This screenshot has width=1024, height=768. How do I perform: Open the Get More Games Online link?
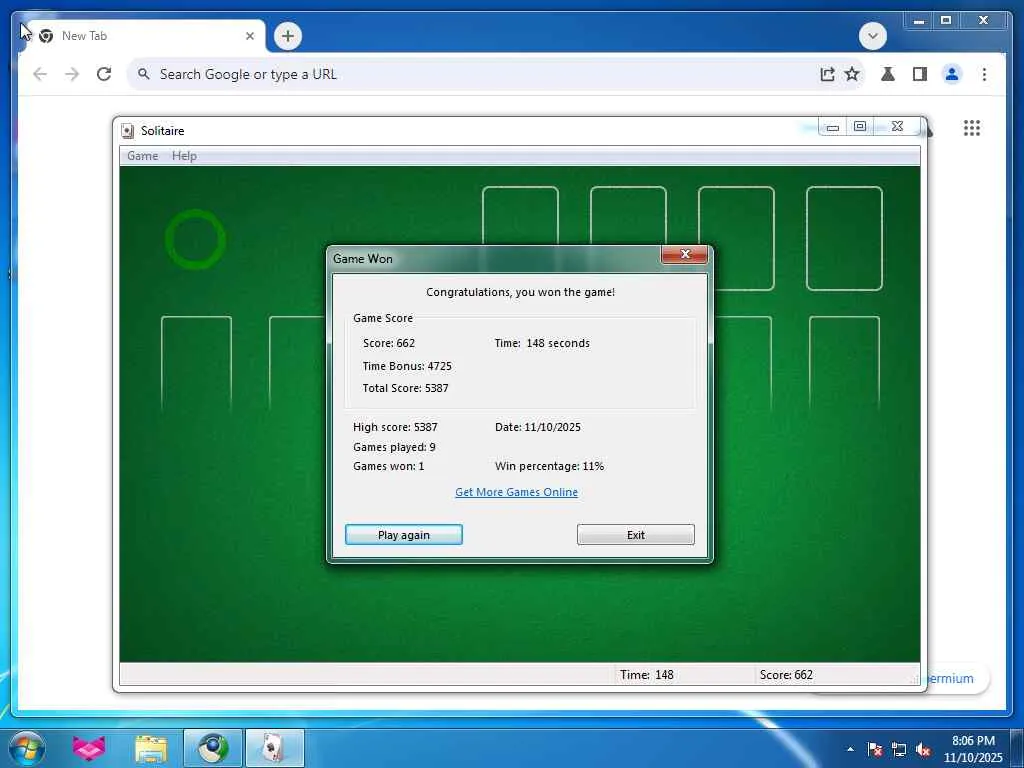click(x=517, y=492)
